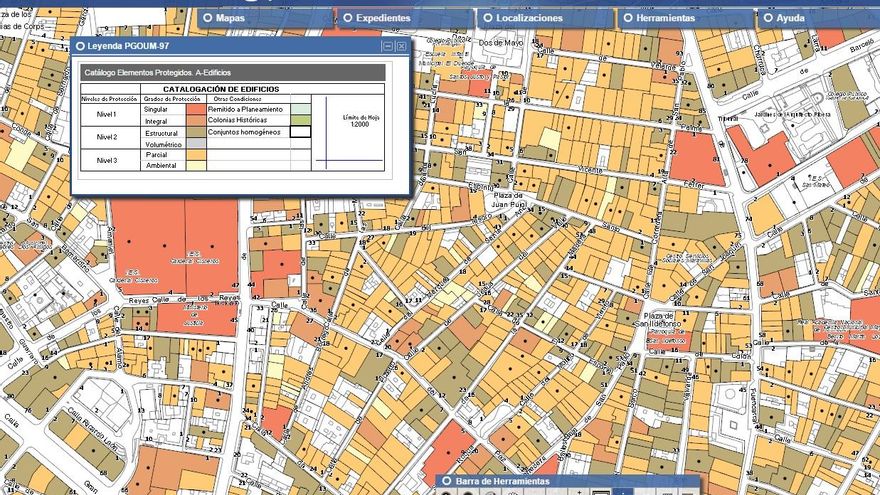Pick the Estructural color swatch

point(196,132)
